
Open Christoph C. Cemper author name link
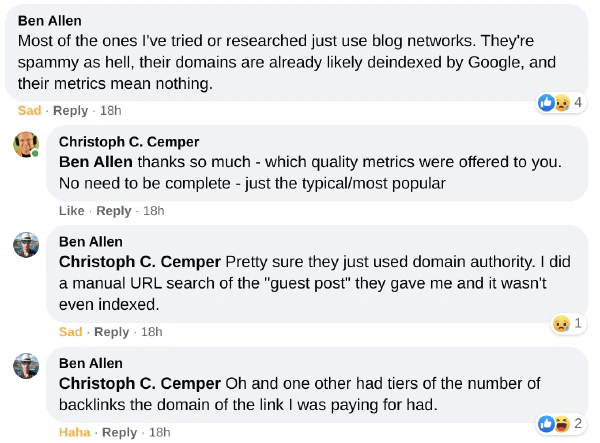coord(129,142)
